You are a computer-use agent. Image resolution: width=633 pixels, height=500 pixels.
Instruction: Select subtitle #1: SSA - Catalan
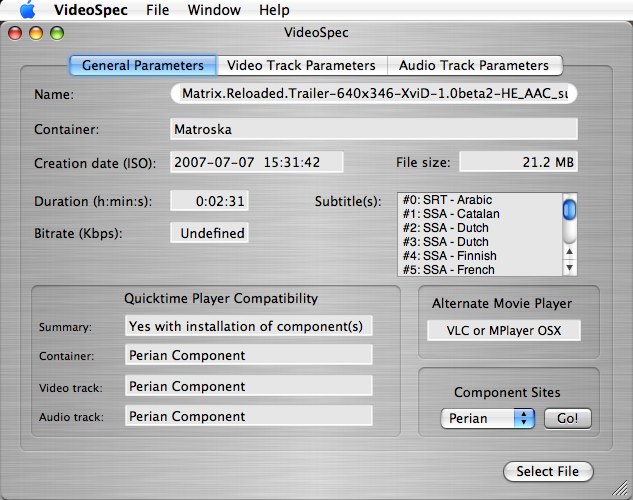pyautogui.click(x=480, y=214)
